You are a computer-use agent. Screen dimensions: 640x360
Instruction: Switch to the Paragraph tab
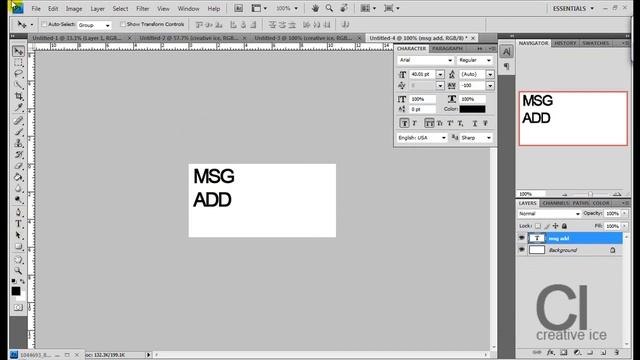(447, 49)
